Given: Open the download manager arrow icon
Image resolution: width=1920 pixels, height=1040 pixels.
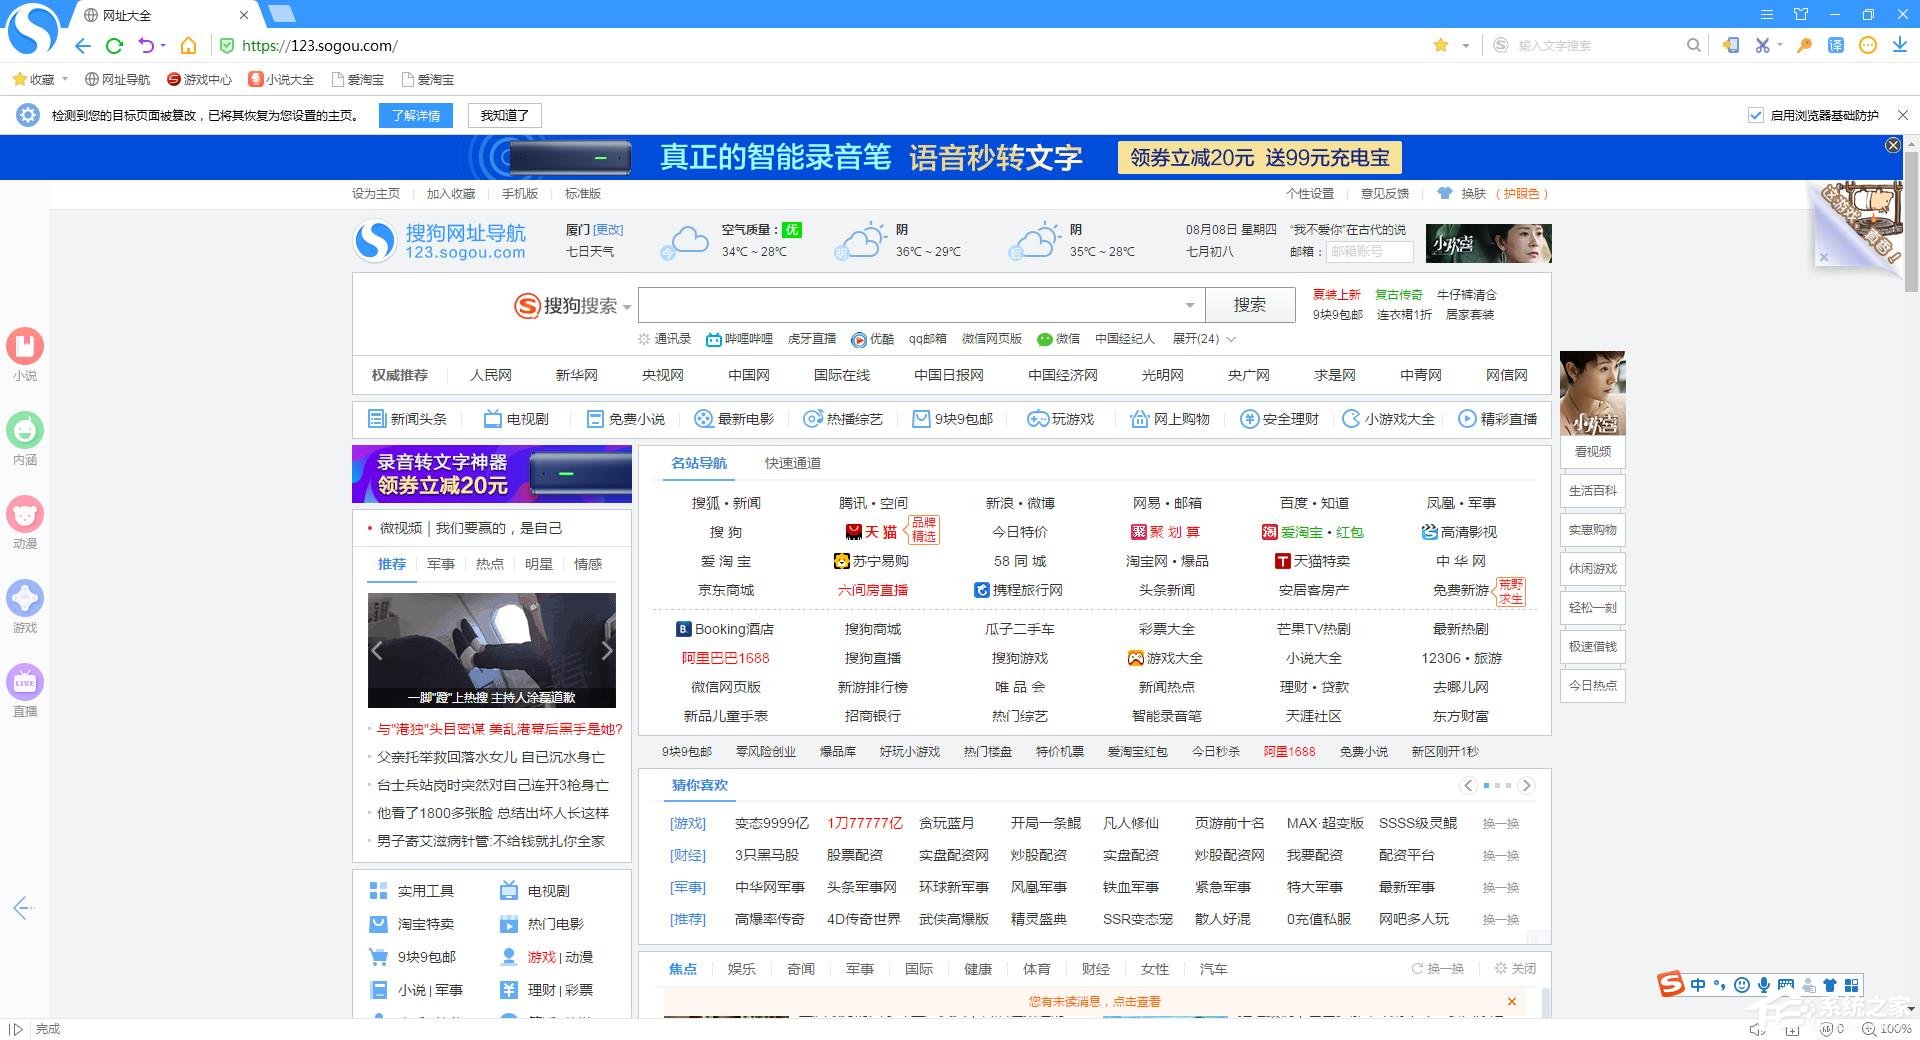Looking at the screenshot, I should [1899, 45].
